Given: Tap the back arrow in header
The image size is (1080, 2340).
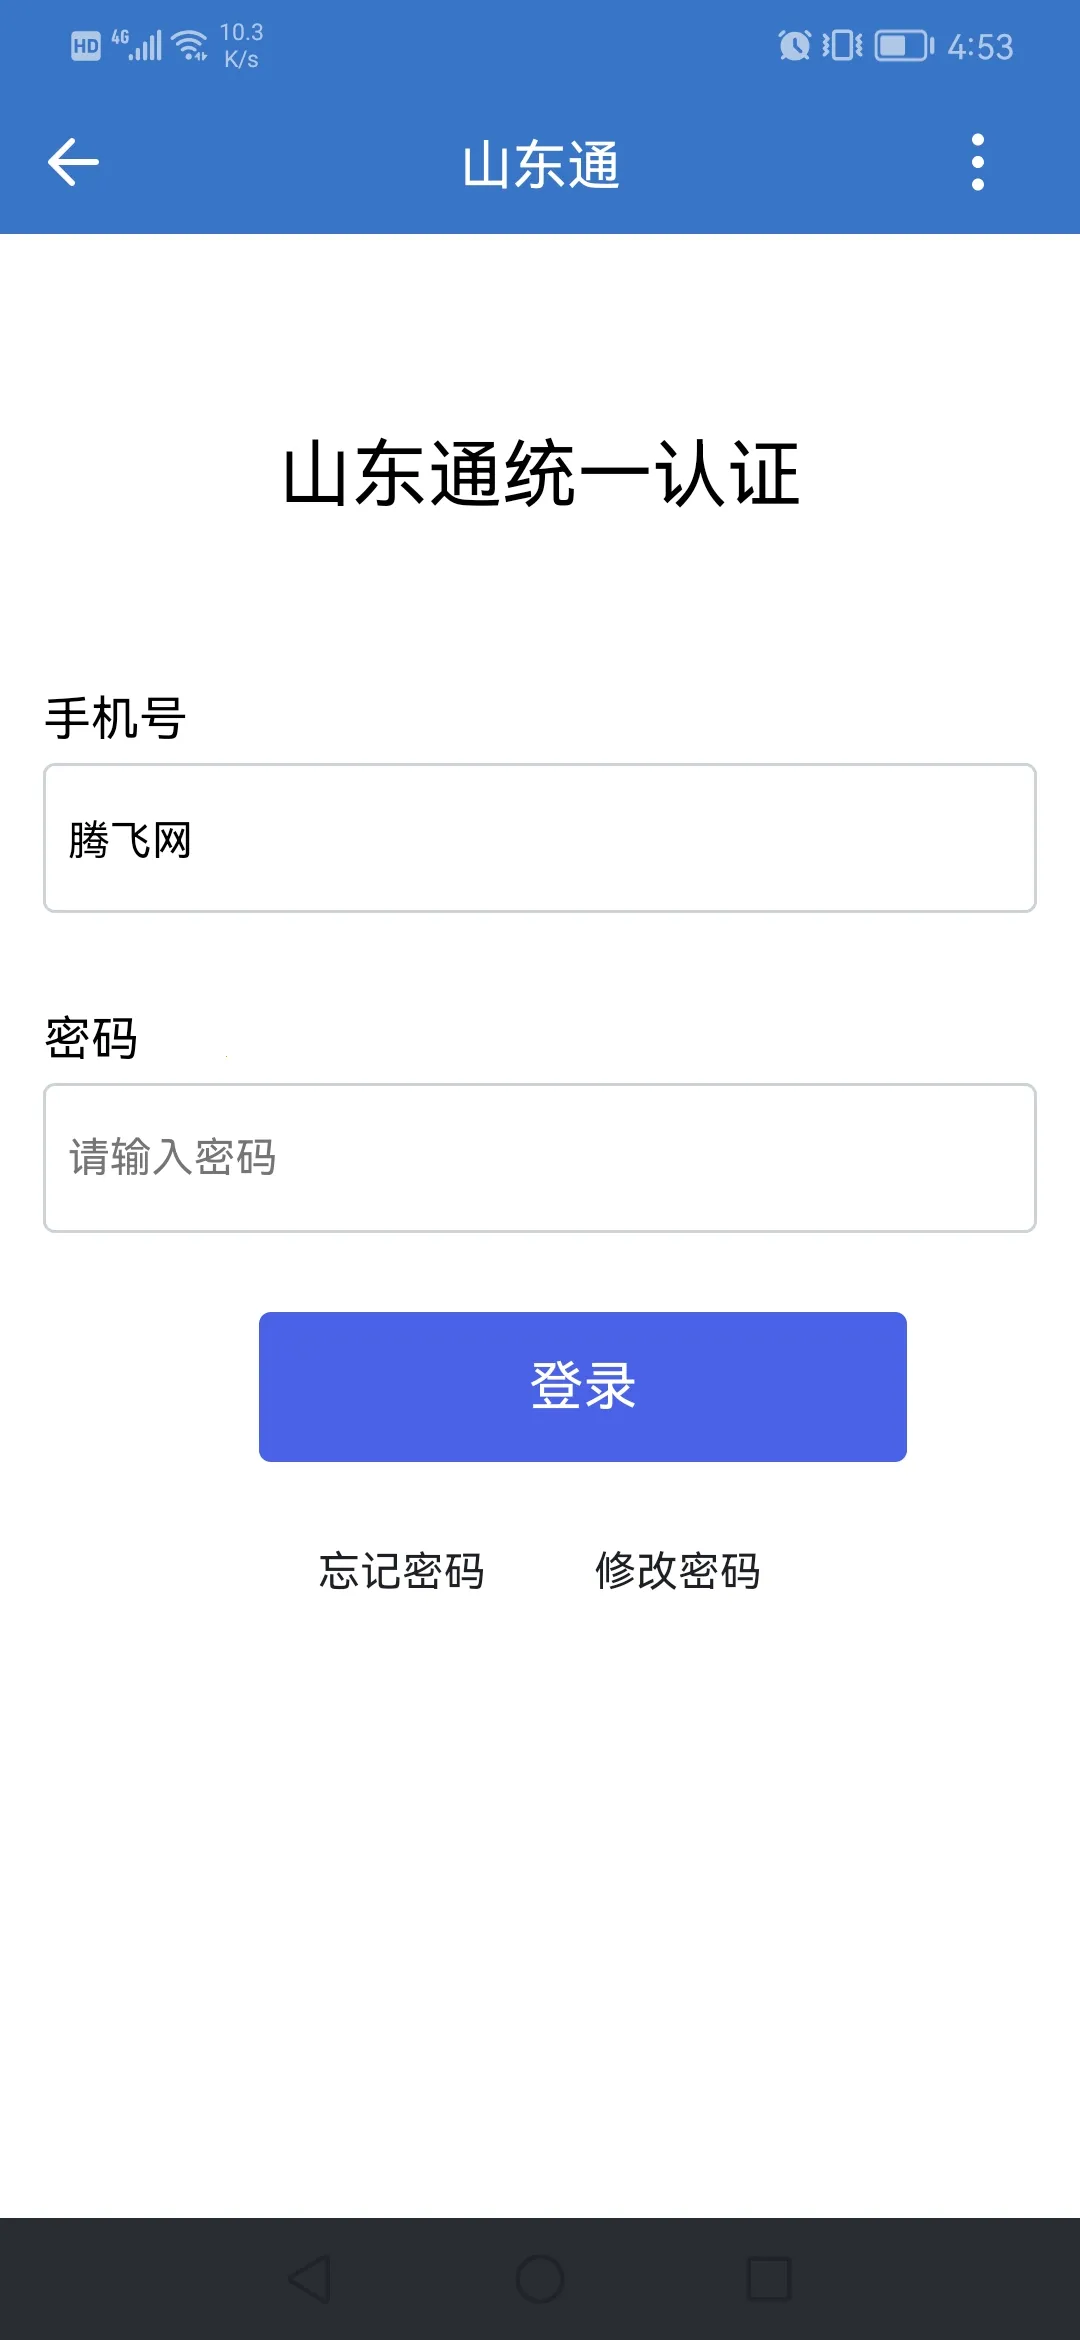Looking at the screenshot, I should tap(73, 162).
